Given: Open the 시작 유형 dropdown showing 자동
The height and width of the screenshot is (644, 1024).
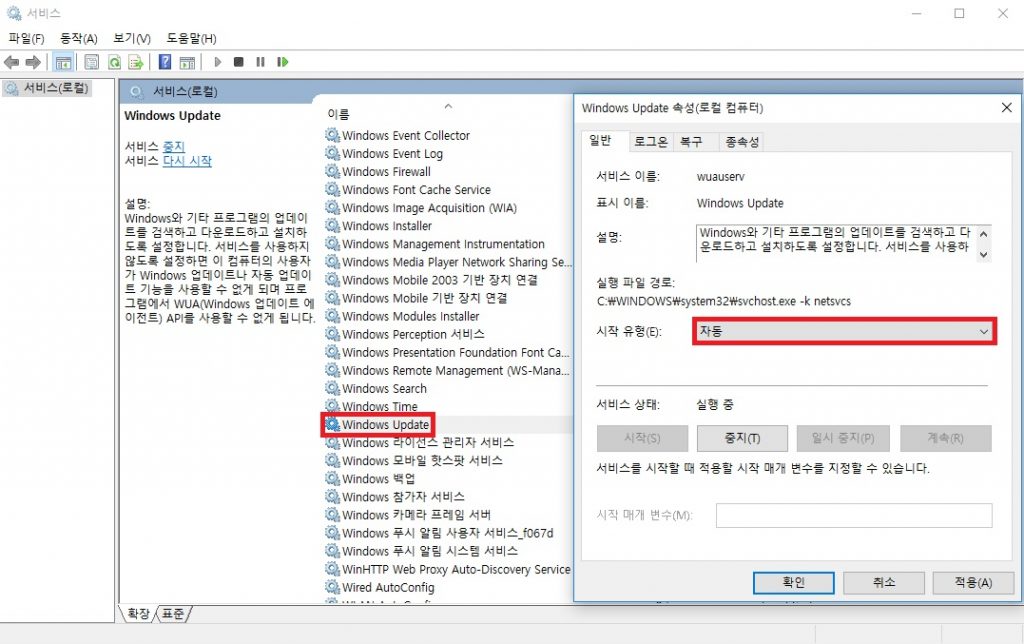Looking at the screenshot, I should point(844,332).
